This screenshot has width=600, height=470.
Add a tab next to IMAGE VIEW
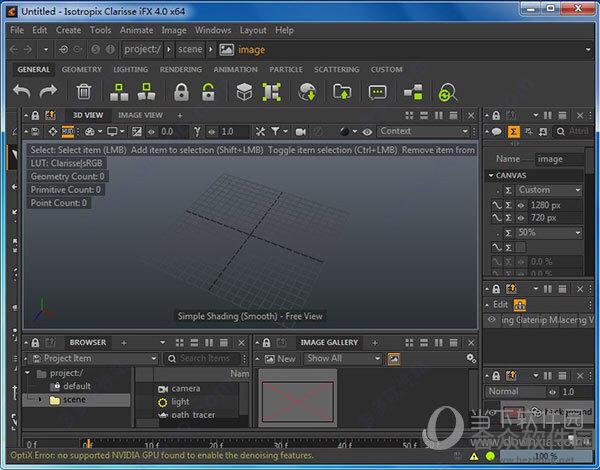(x=179, y=115)
